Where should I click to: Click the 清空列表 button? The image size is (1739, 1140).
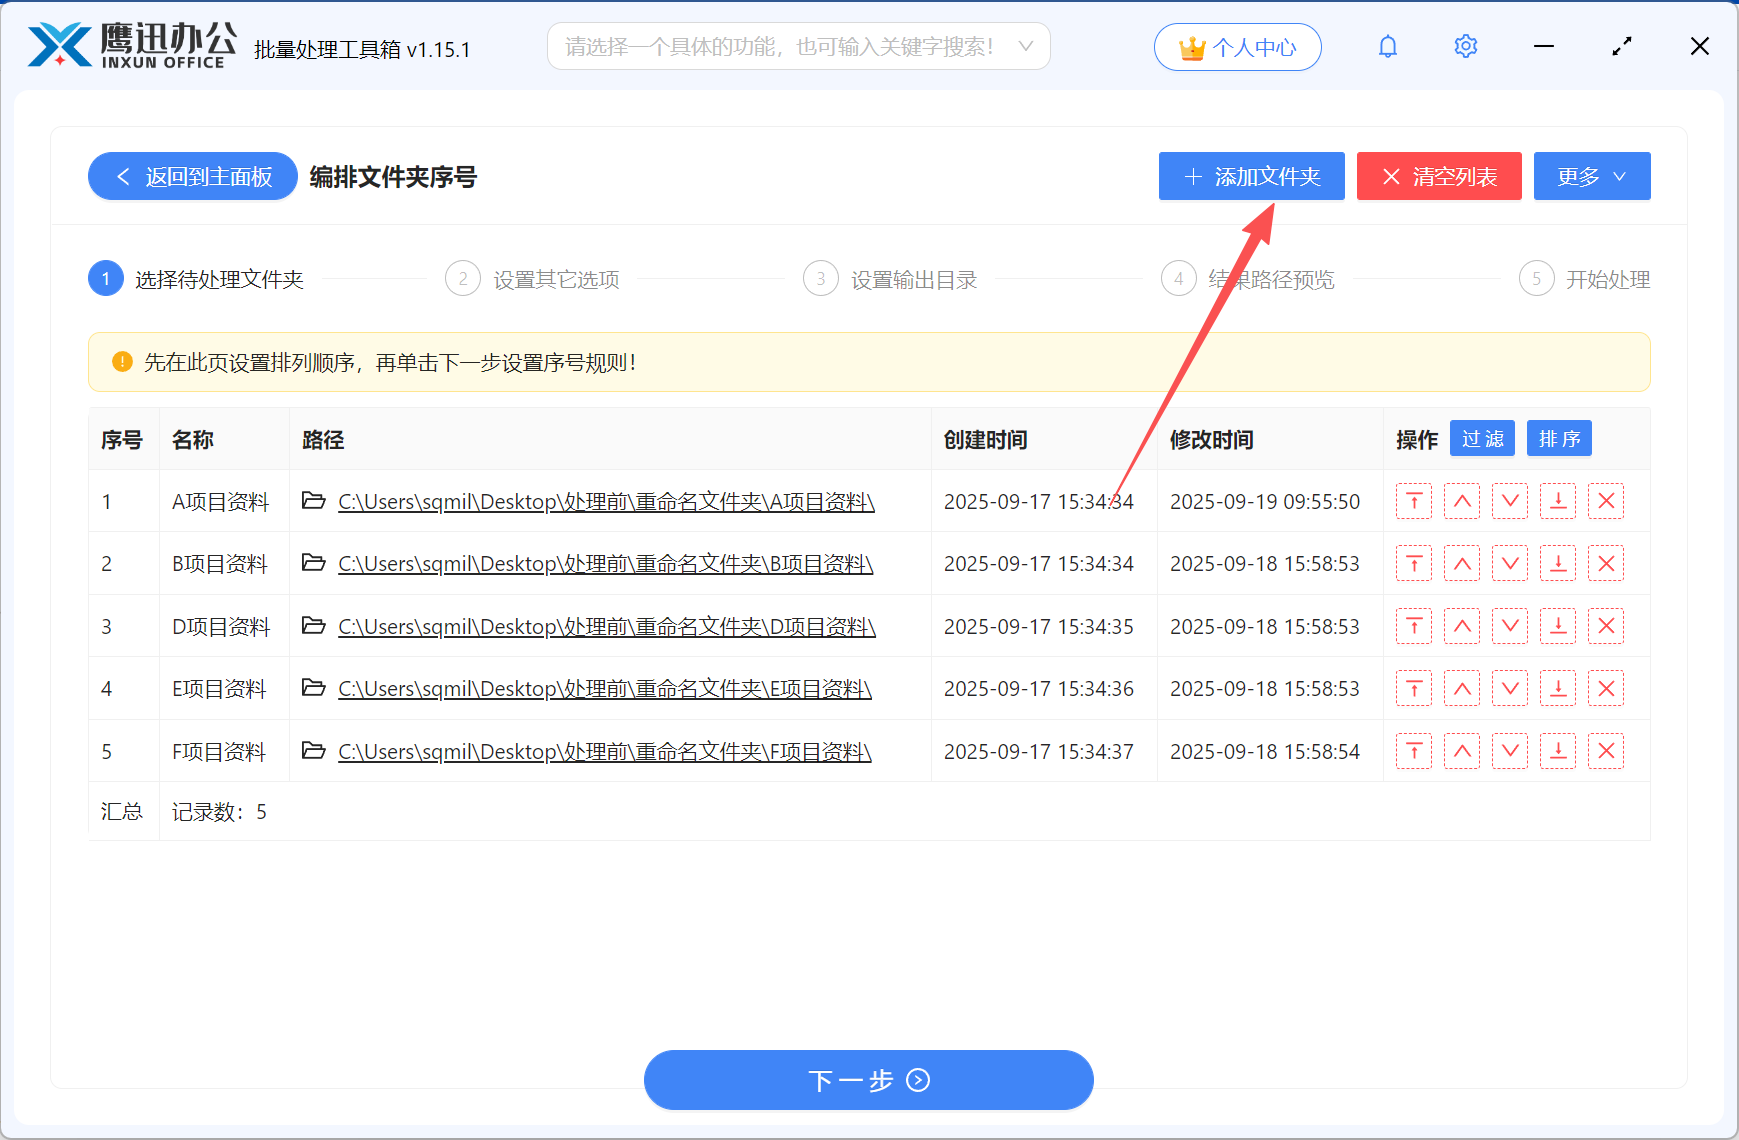pos(1438,176)
